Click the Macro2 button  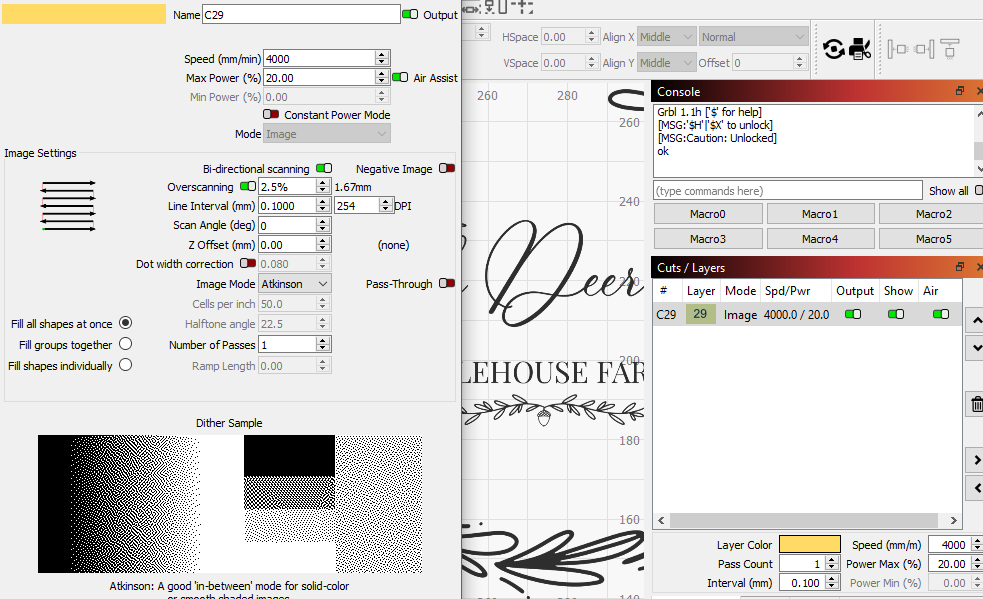933,214
